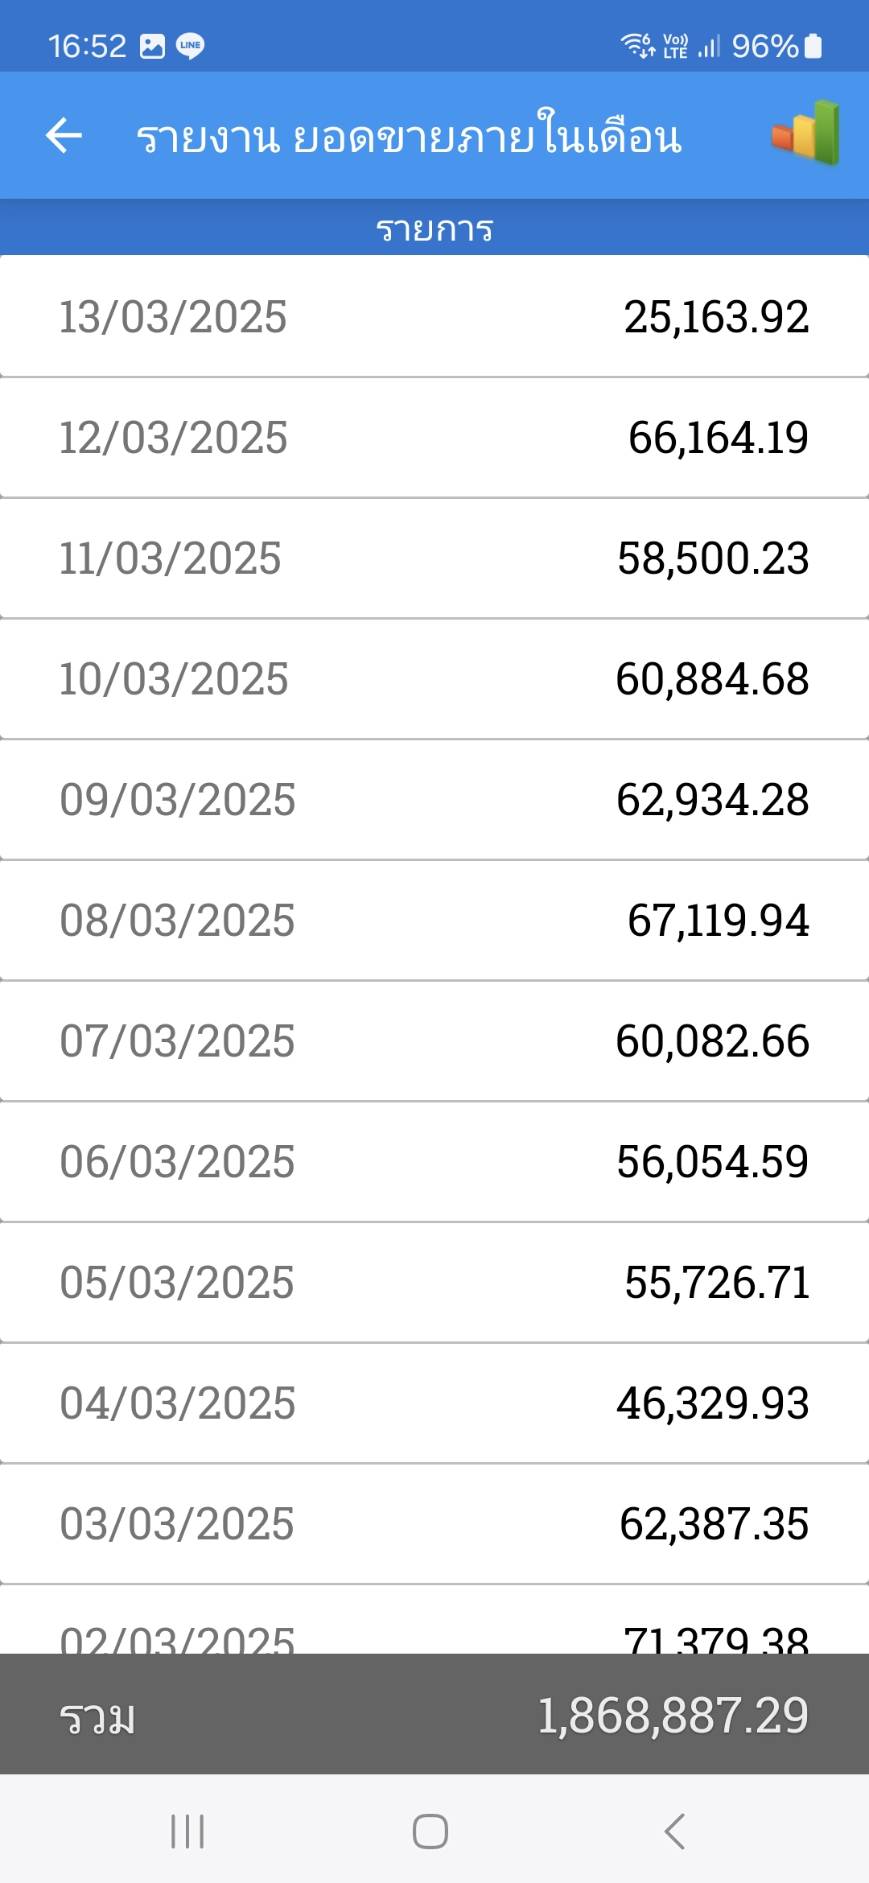Tap the 04/03/2025 sales row
The height and width of the screenshot is (1883, 869).
(x=434, y=1403)
